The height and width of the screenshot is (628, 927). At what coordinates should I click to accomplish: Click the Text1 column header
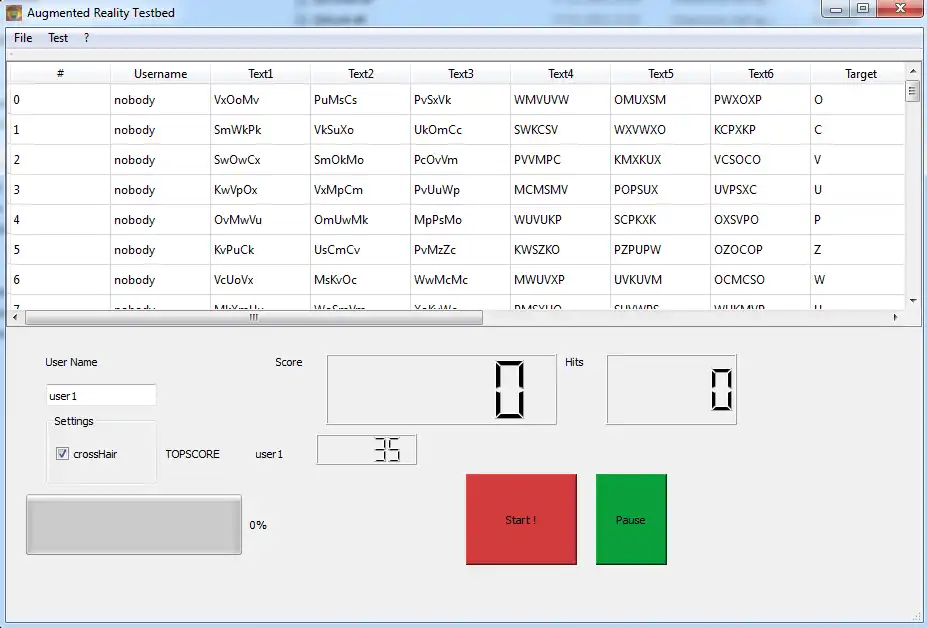pos(260,73)
